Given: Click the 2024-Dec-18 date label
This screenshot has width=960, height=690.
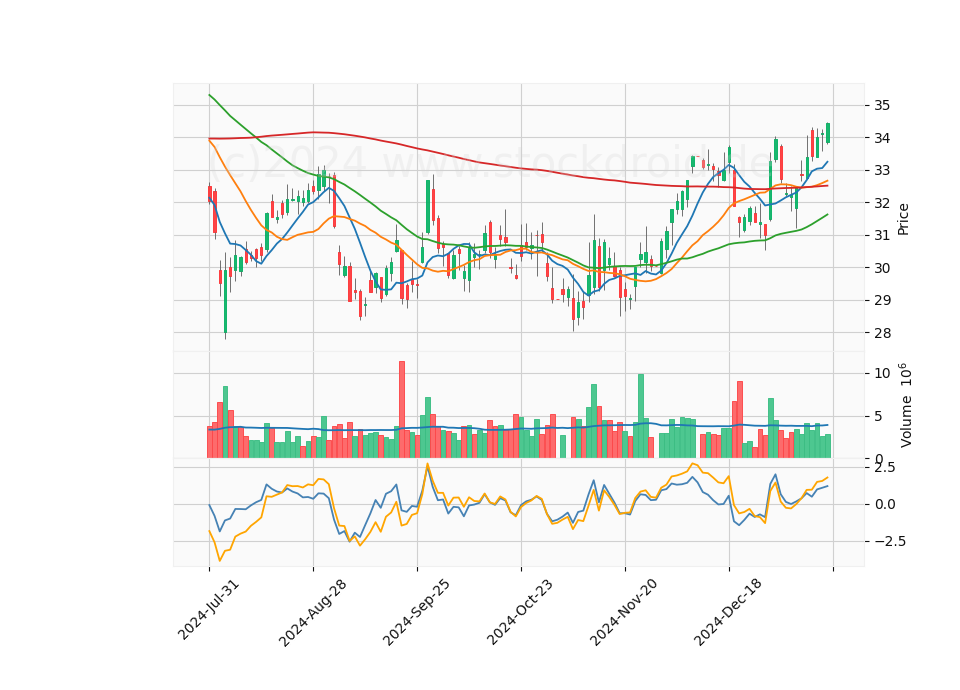Looking at the screenshot, I should 728,612.
